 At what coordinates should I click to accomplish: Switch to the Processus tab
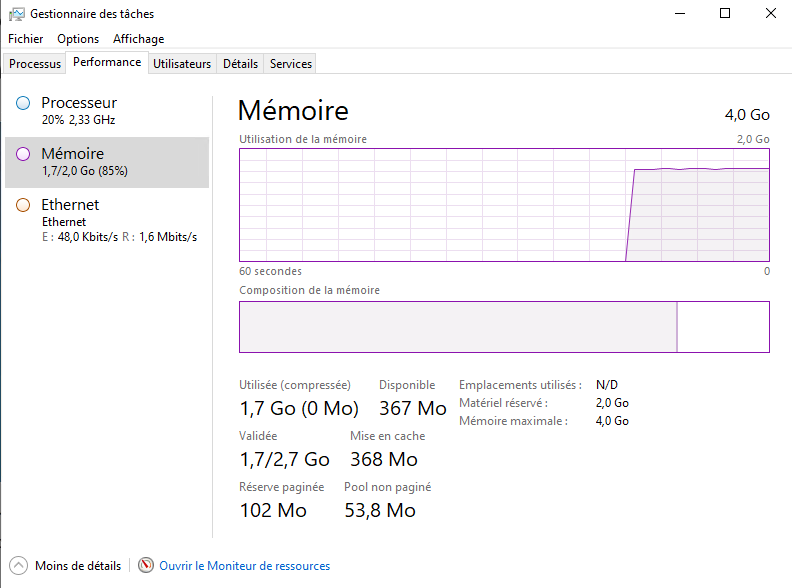click(35, 64)
